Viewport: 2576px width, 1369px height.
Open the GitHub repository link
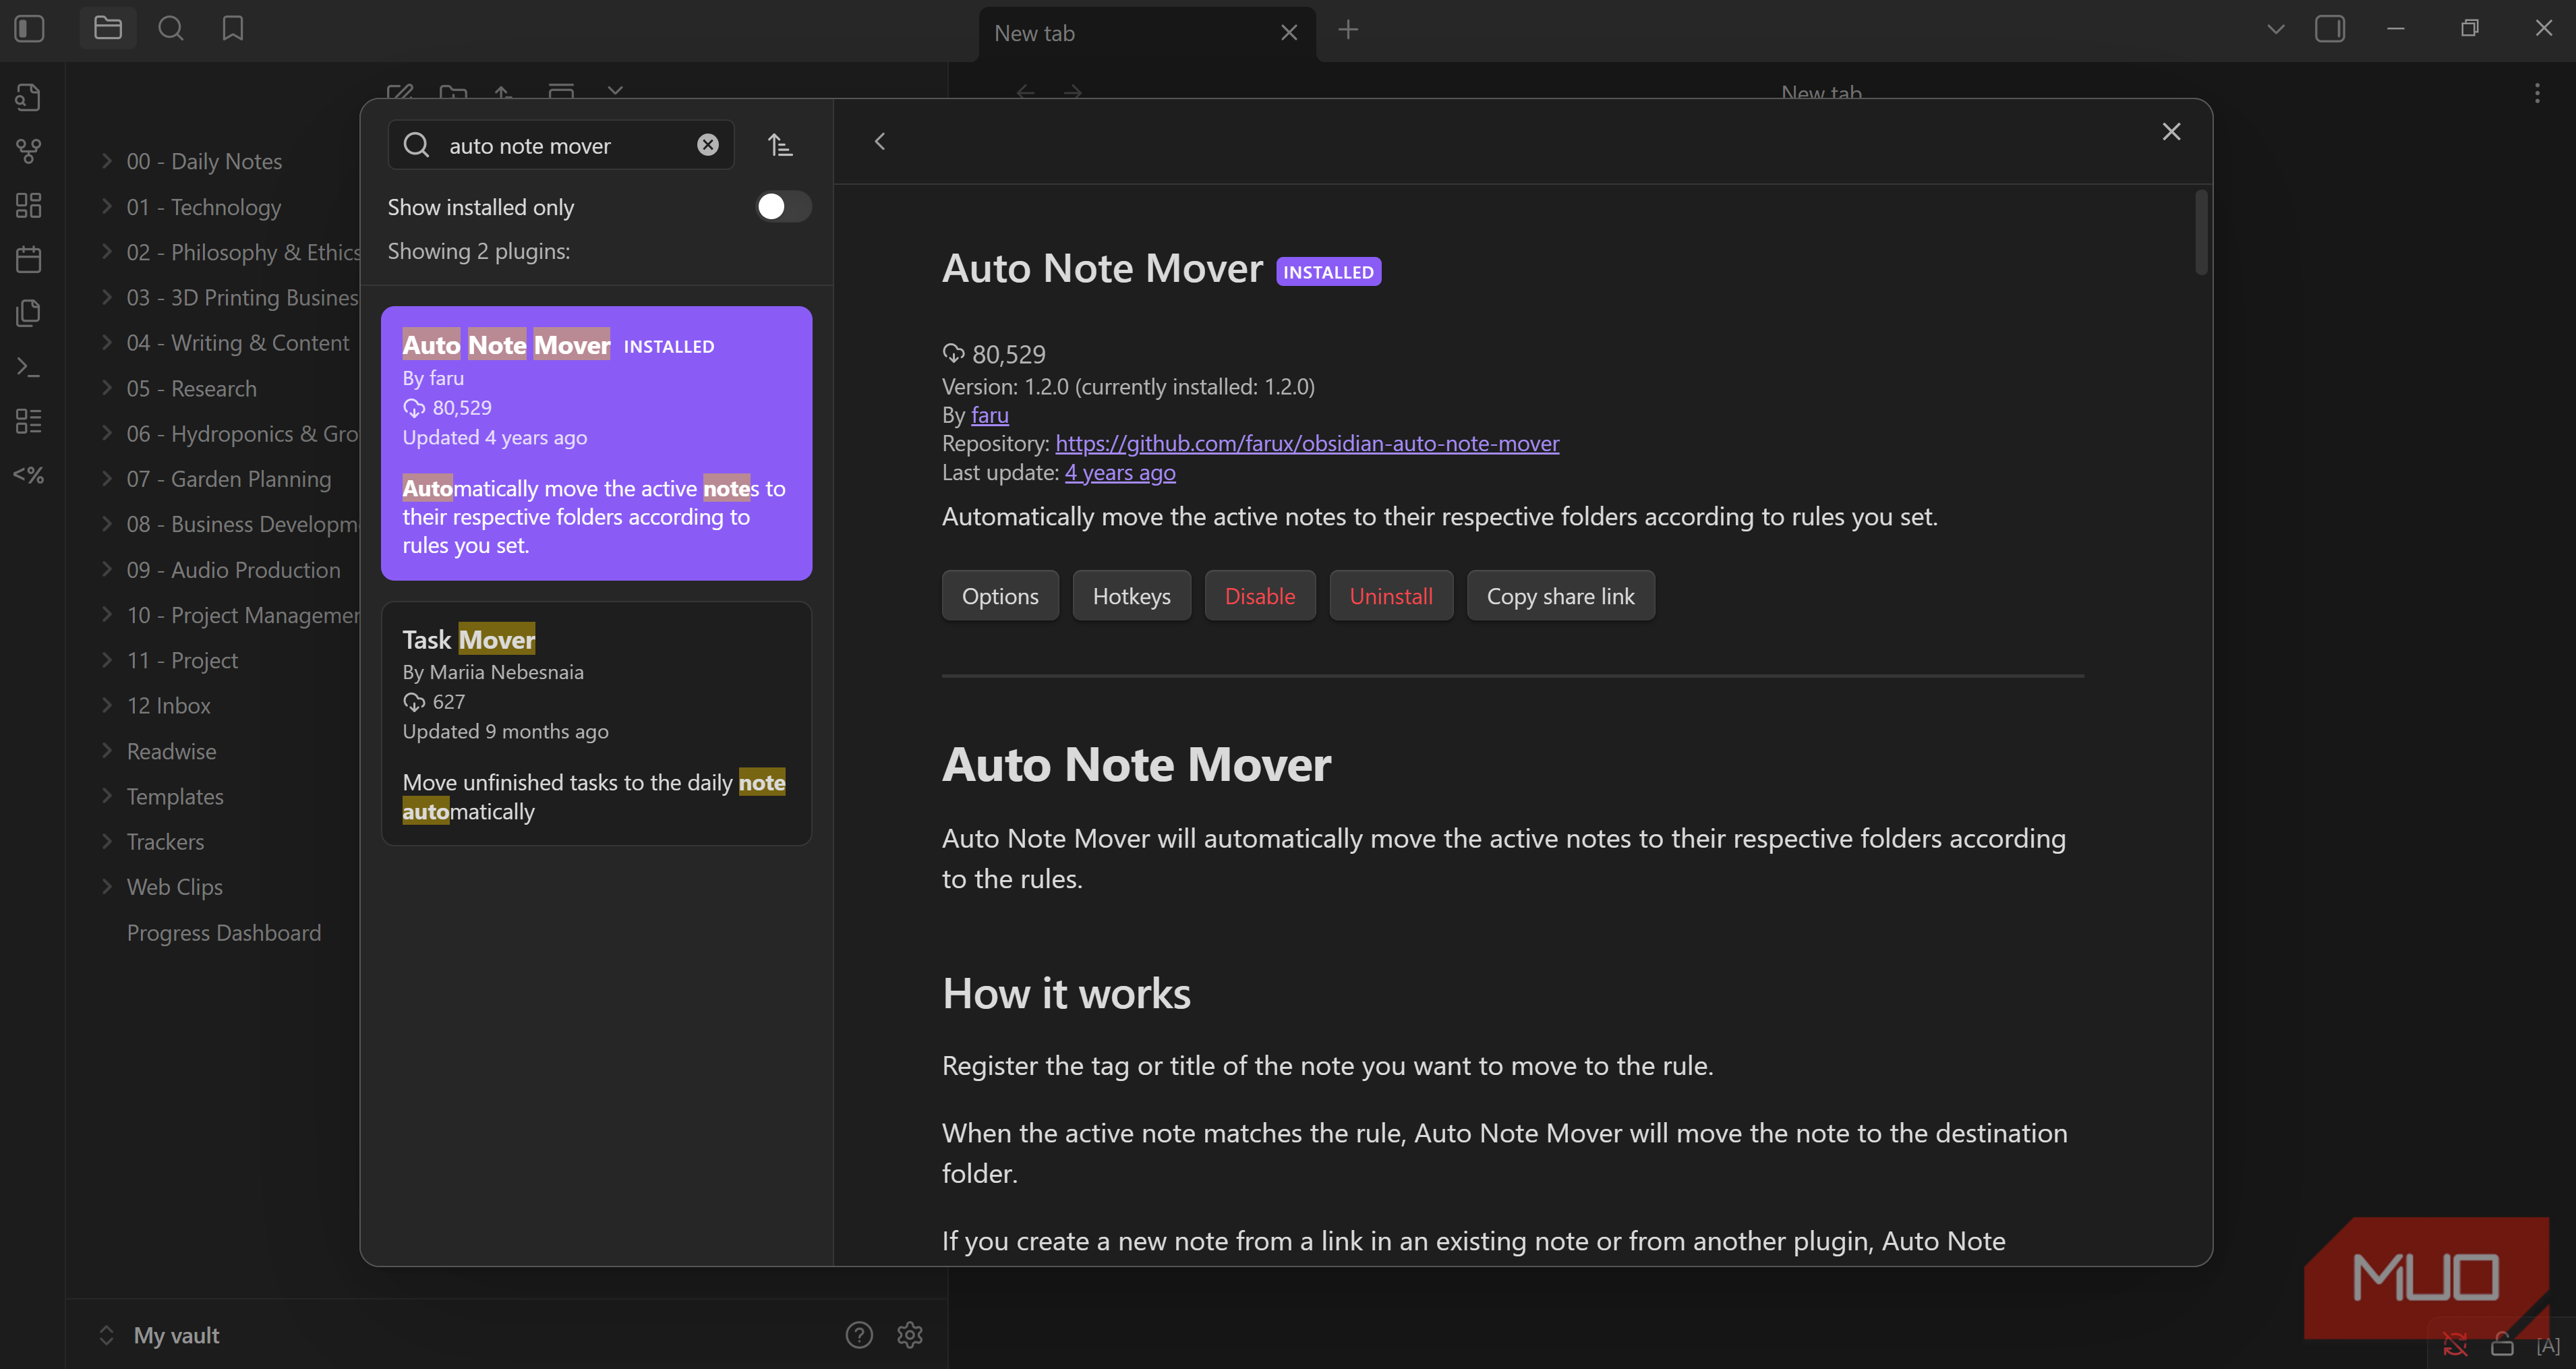pos(1307,443)
